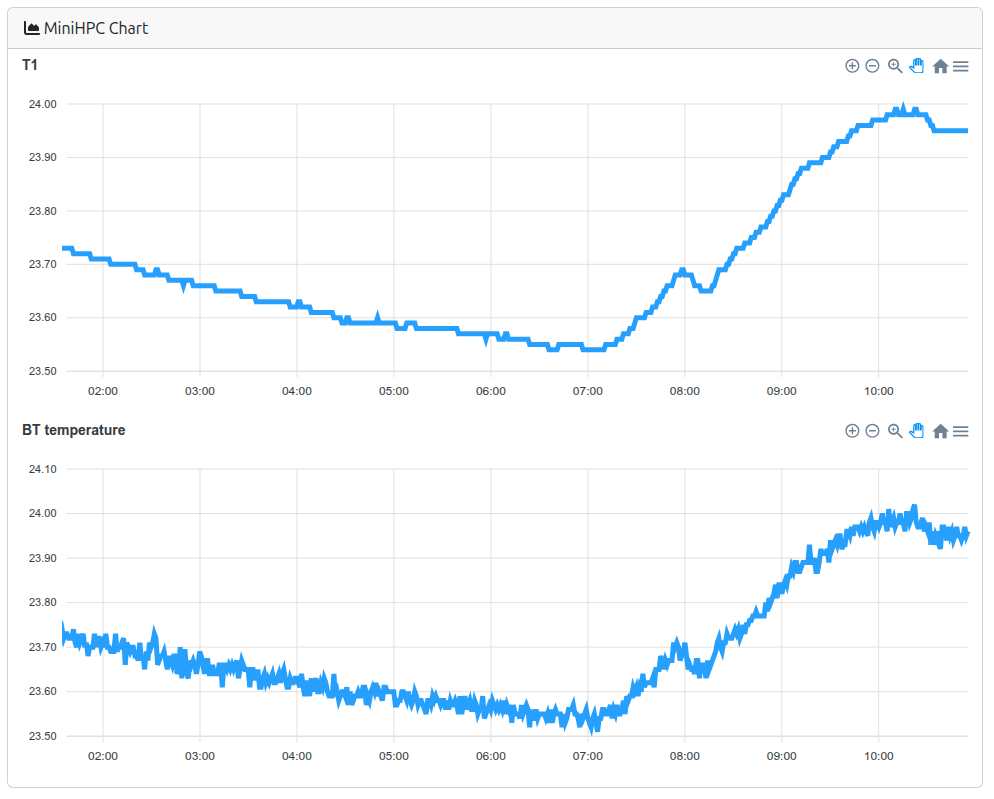Image resolution: width=994 pixels, height=799 pixels.
Task: Activate selection zoom on BT temperature chart
Action: [895, 431]
